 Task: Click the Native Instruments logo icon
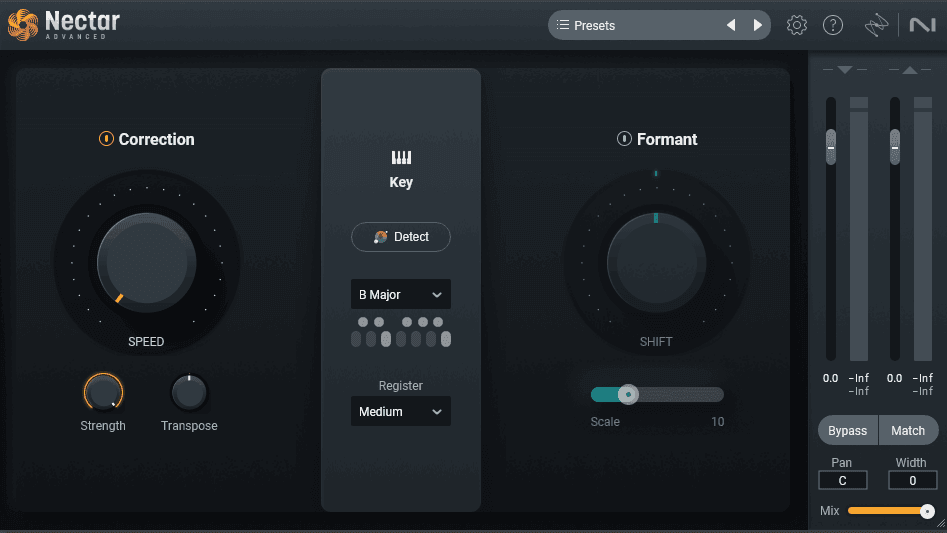point(922,25)
